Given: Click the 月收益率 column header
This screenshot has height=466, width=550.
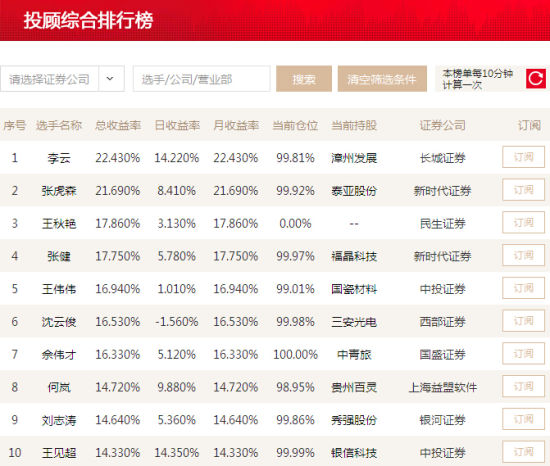Looking at the screenshot, I should click(236, 125).
